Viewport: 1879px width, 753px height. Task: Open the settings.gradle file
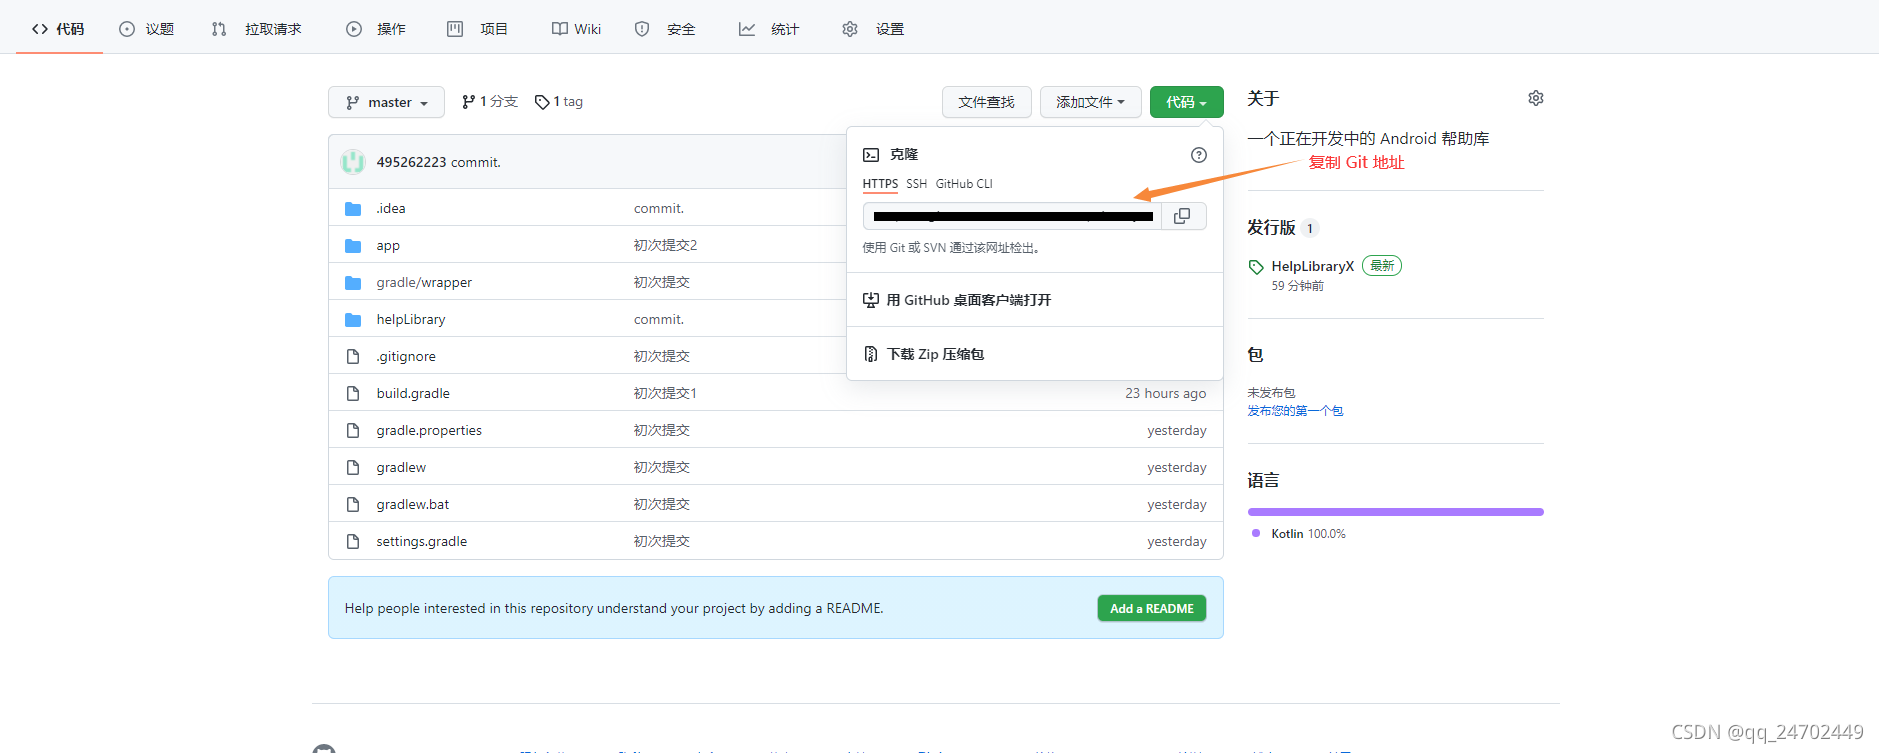pos(422,542)
